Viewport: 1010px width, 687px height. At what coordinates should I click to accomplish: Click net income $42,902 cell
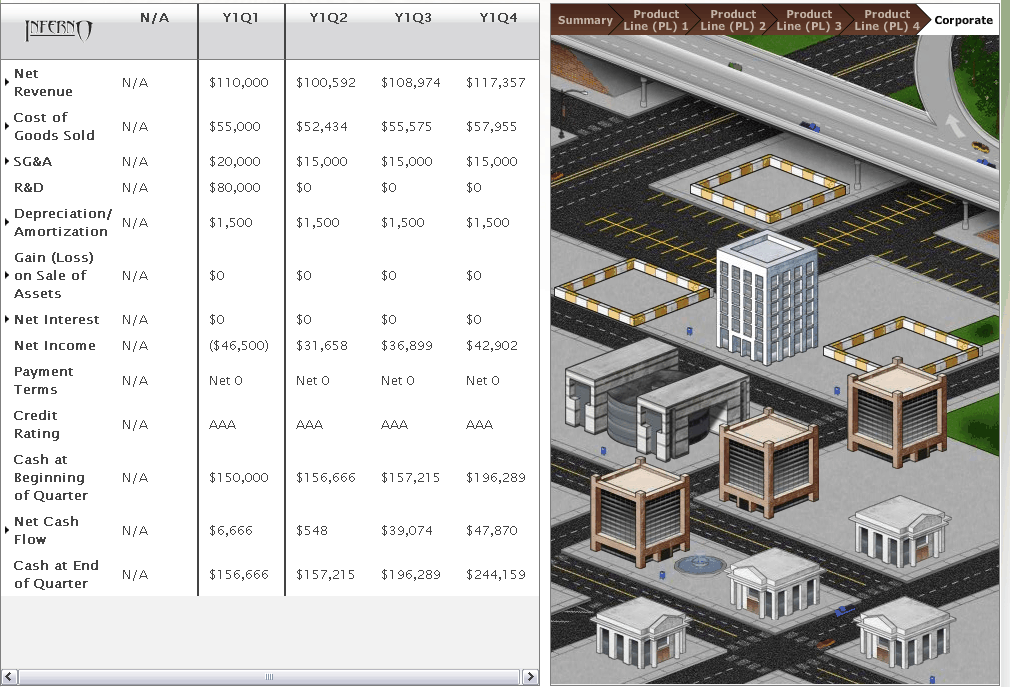(491, 345)
